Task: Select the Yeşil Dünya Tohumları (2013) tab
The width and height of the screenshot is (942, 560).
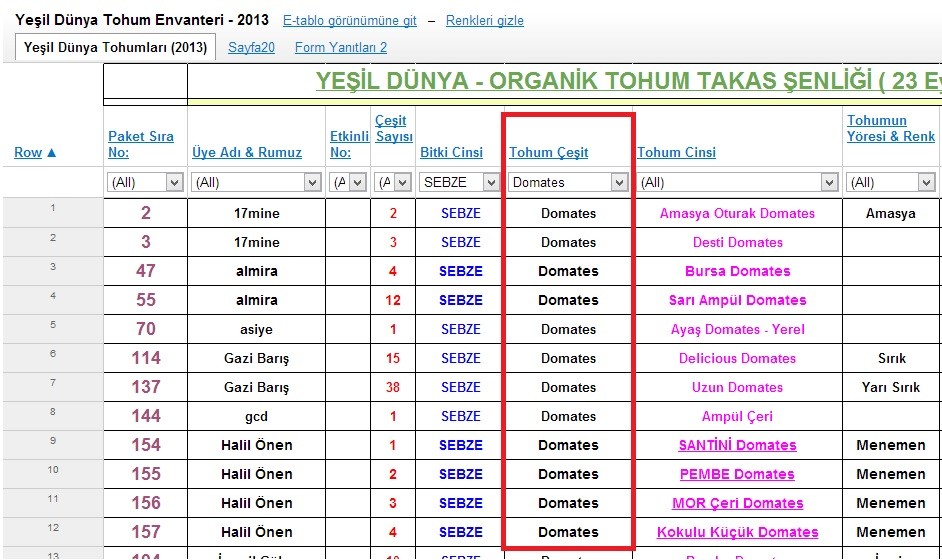Action: click(x=115, y=47)
